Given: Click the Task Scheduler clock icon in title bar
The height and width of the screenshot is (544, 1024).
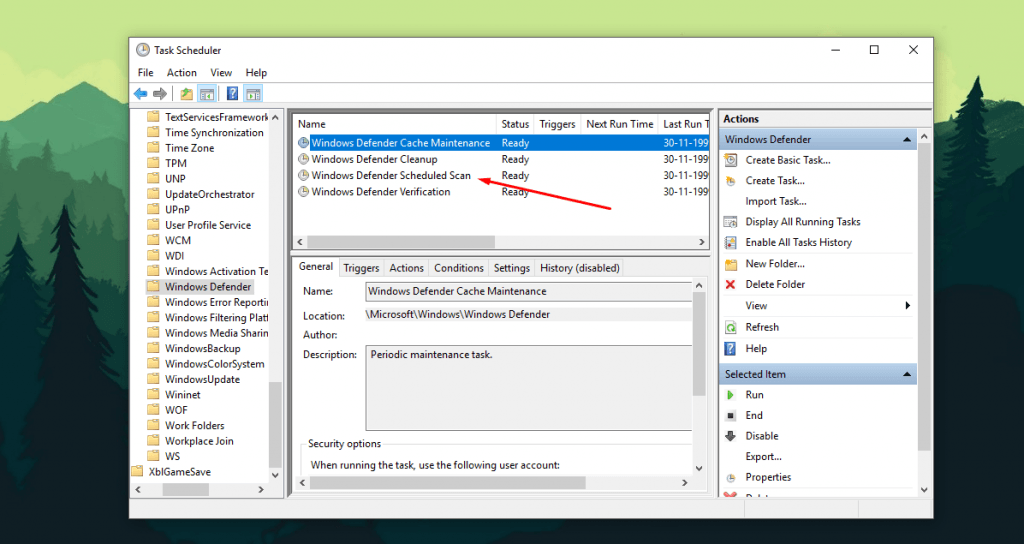Looking at the screenshot, I should [142, 50].
